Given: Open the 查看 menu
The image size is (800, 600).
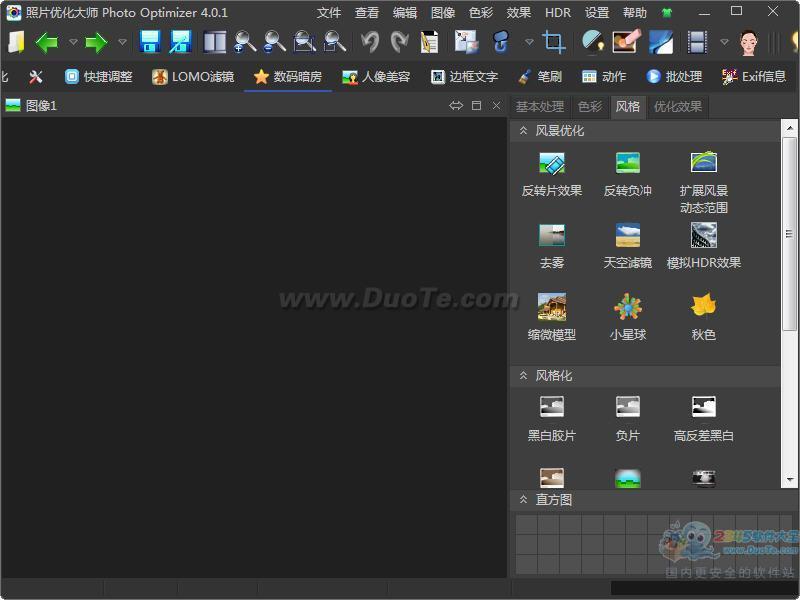Looking at the screenshot, I should (x=367, y=13).
